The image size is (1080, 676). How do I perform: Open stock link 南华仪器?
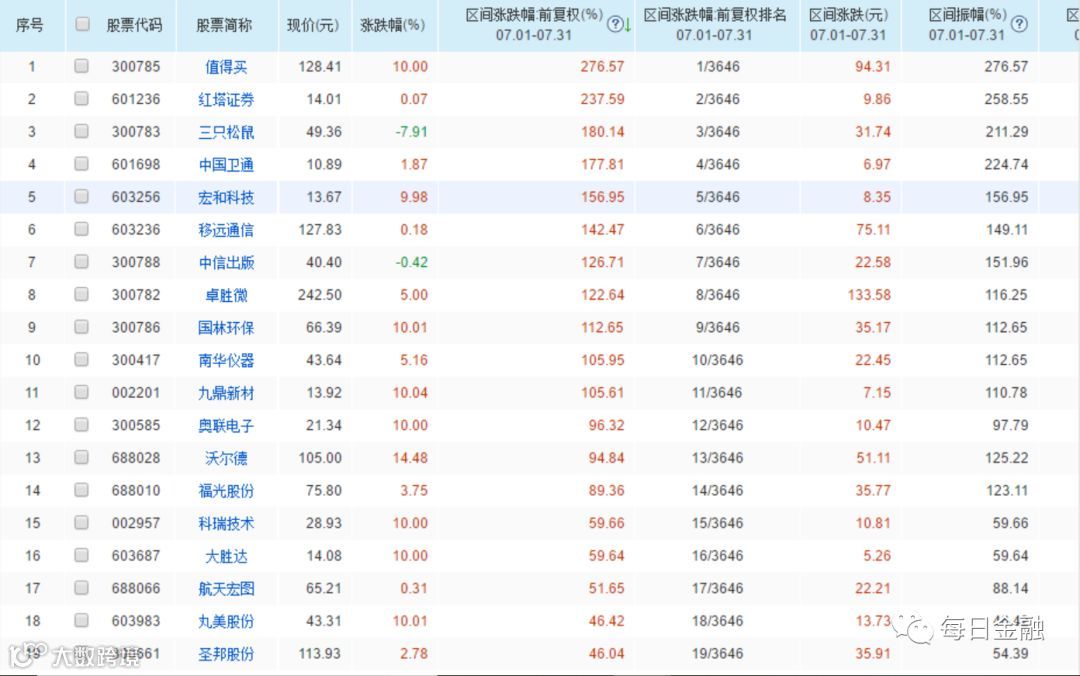226,360
